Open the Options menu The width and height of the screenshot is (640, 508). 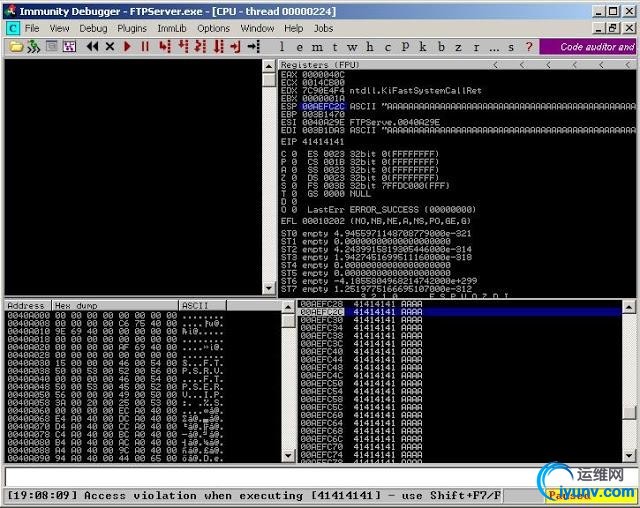pos(213,28)
